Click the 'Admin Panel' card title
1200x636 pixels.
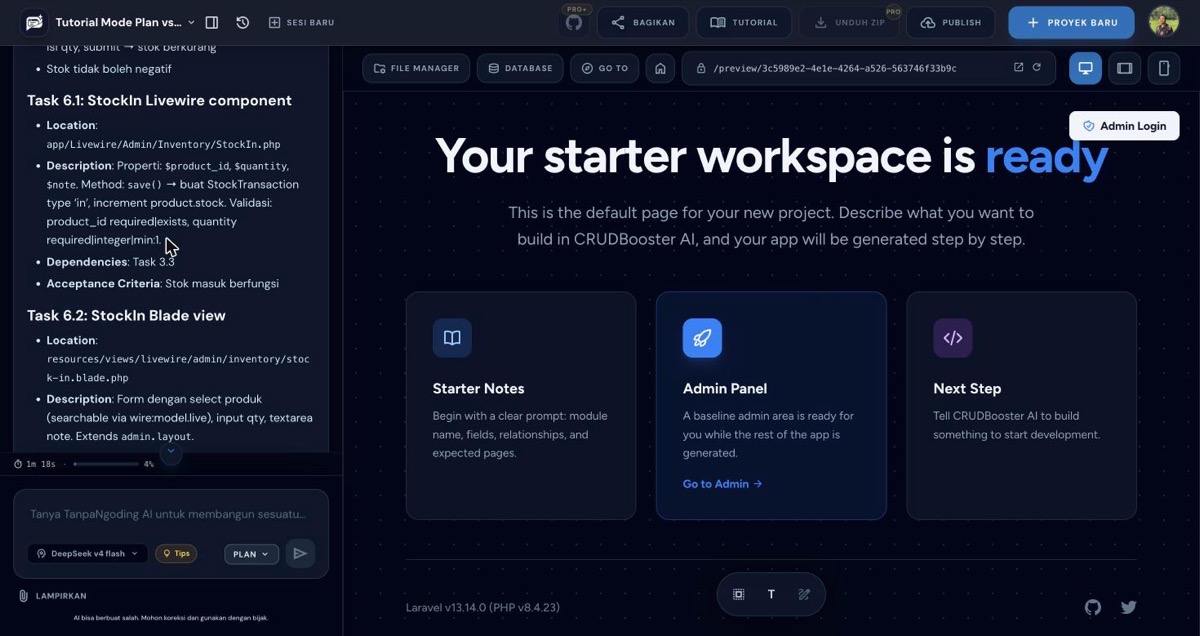click(x=725, y=388)
